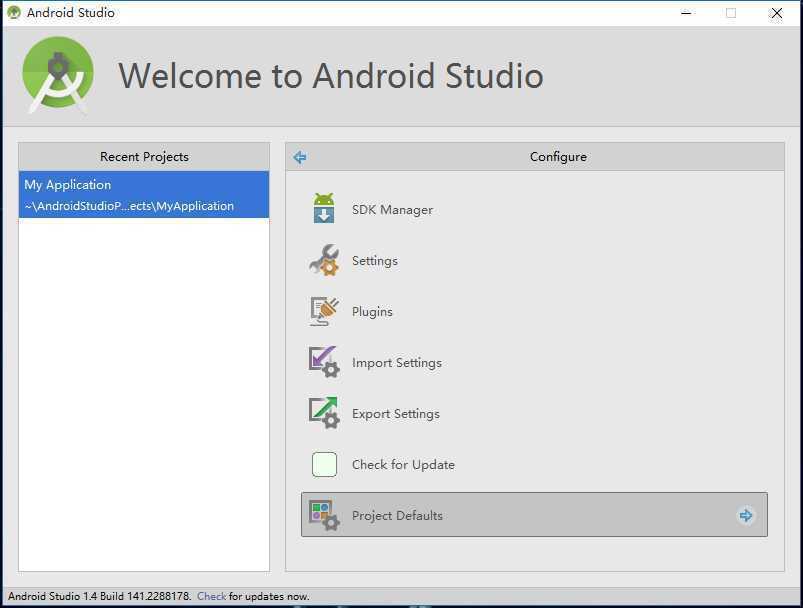Click the Settings wrench and gear icon
This screenshot has width=803, height=608.
click(324, 260)
